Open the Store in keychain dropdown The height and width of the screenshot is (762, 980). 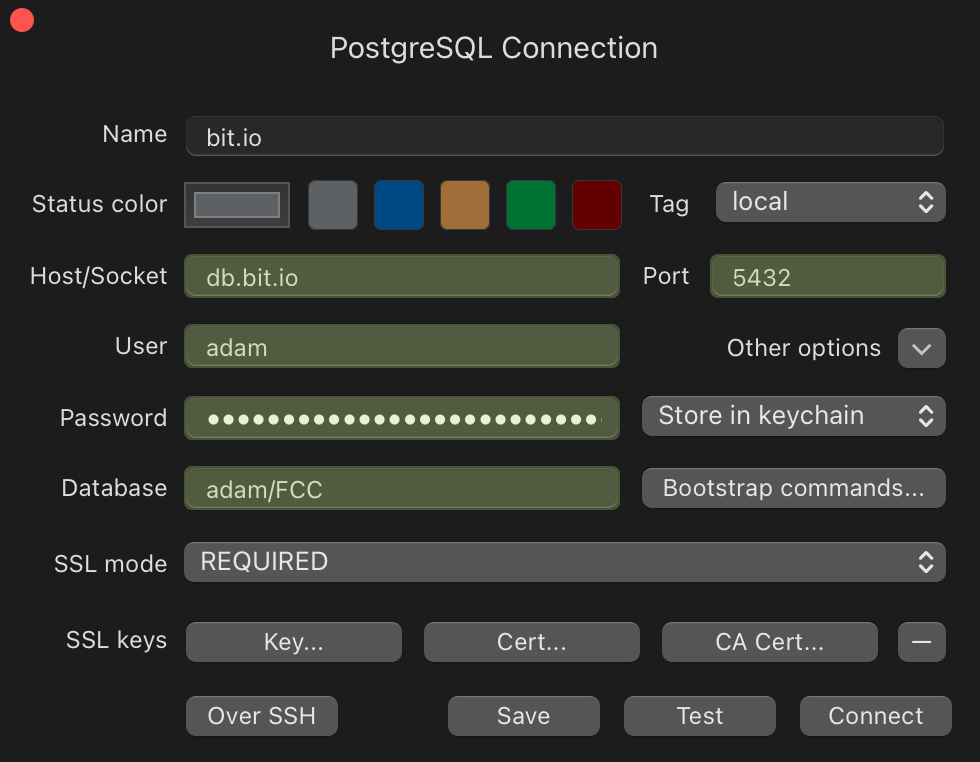794,416
